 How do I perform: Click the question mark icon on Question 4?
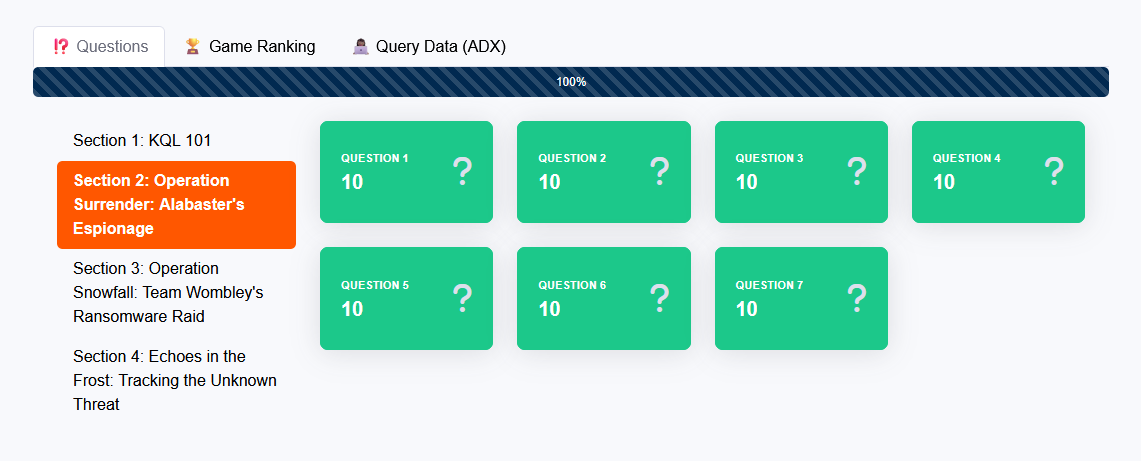(1054, 171)
